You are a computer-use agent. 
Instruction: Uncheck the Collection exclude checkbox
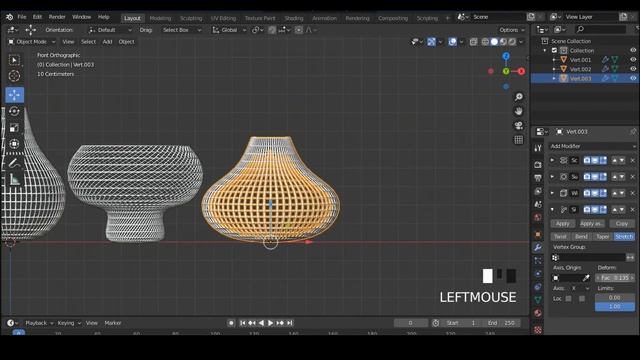[x=554, y=50]
